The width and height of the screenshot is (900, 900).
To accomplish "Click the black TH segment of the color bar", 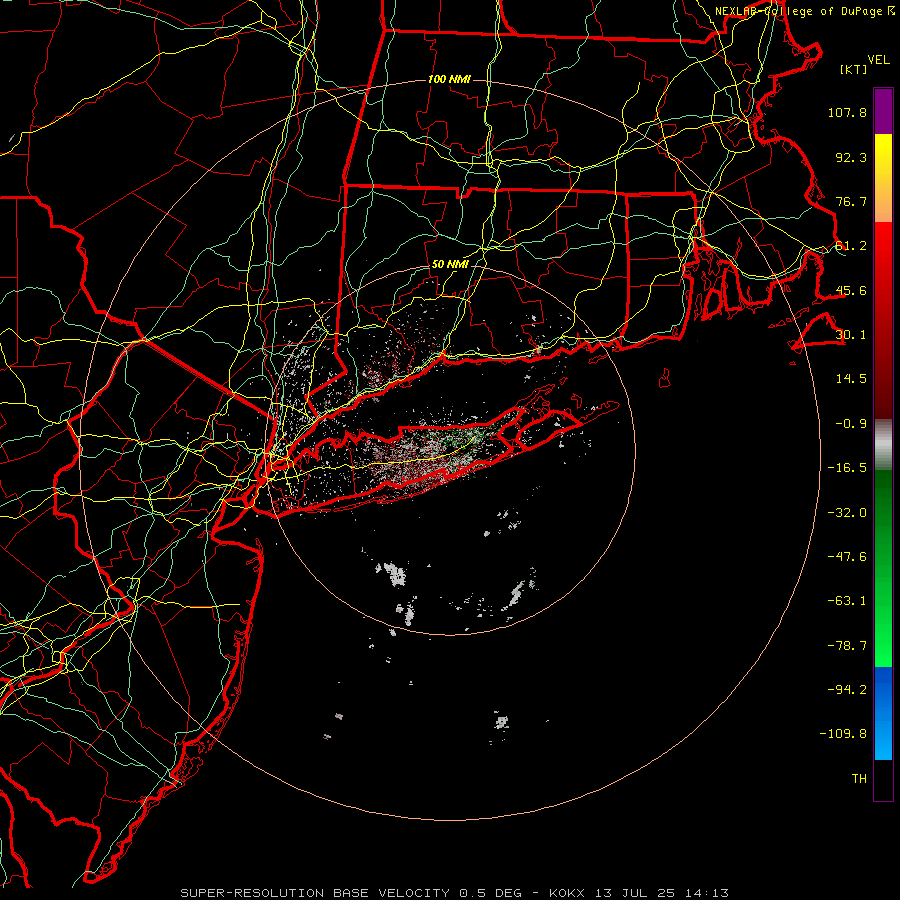I will point(883,780).
